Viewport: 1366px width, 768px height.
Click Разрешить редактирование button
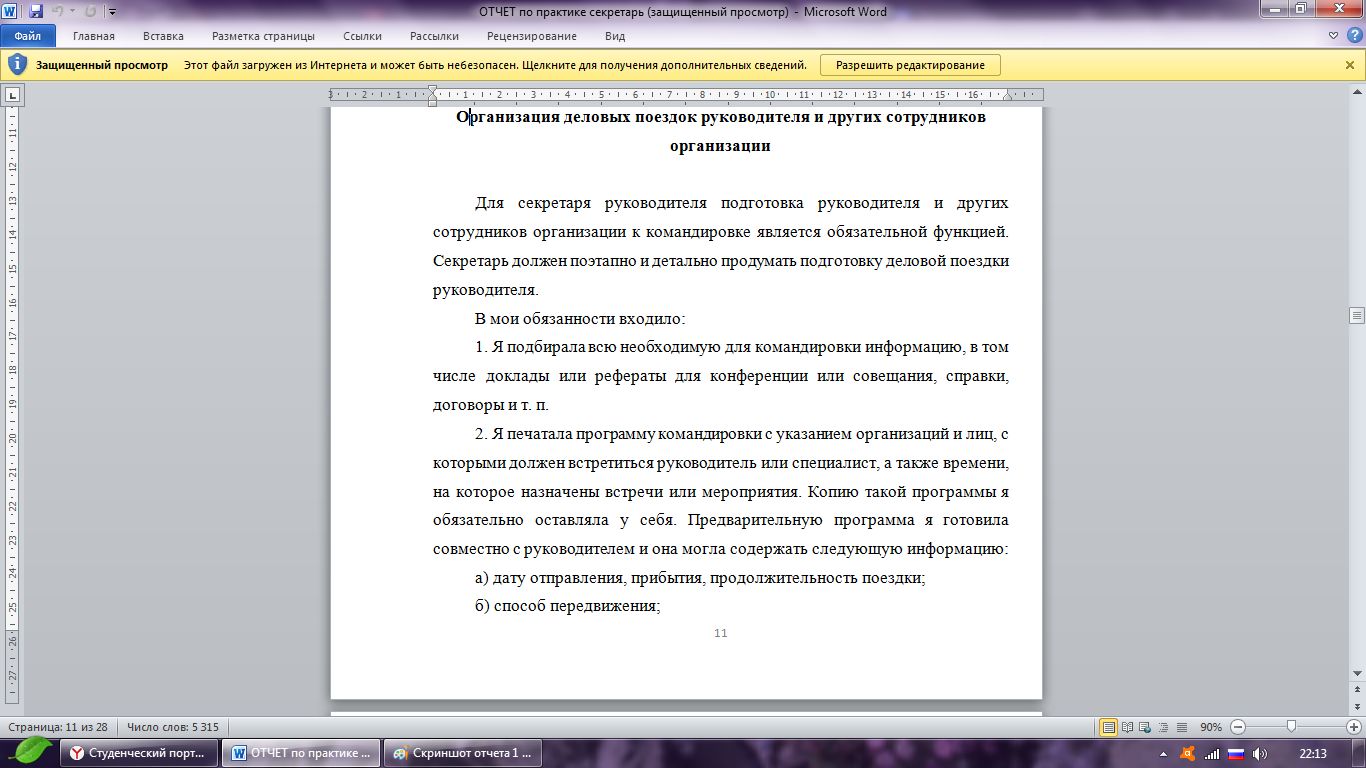point(910,65)
